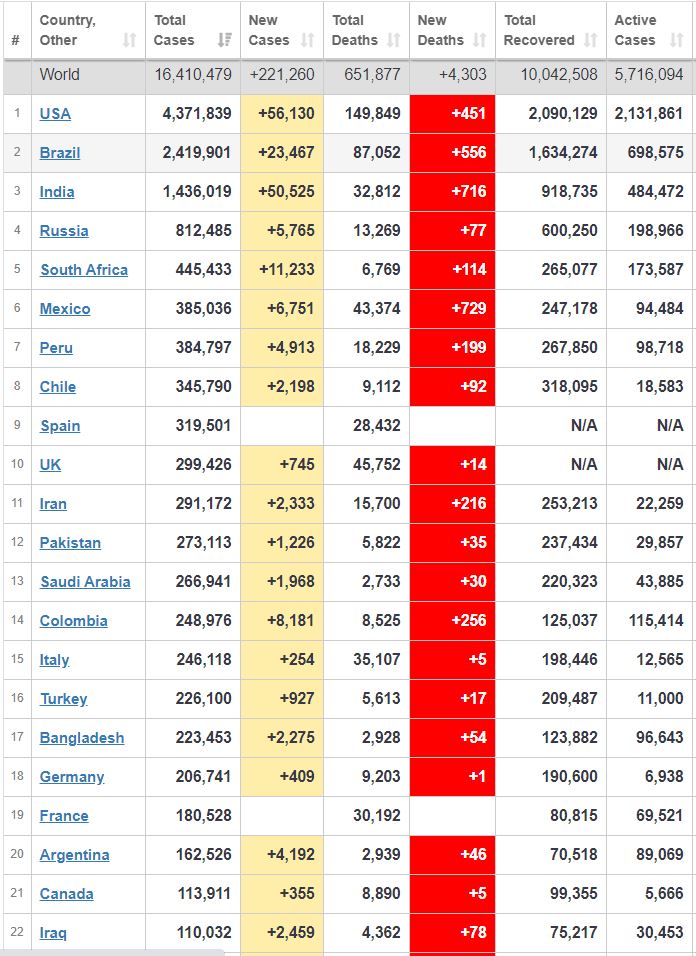Open the Bangladesh country link
The image size is (696, 956).
click(82, 738)
